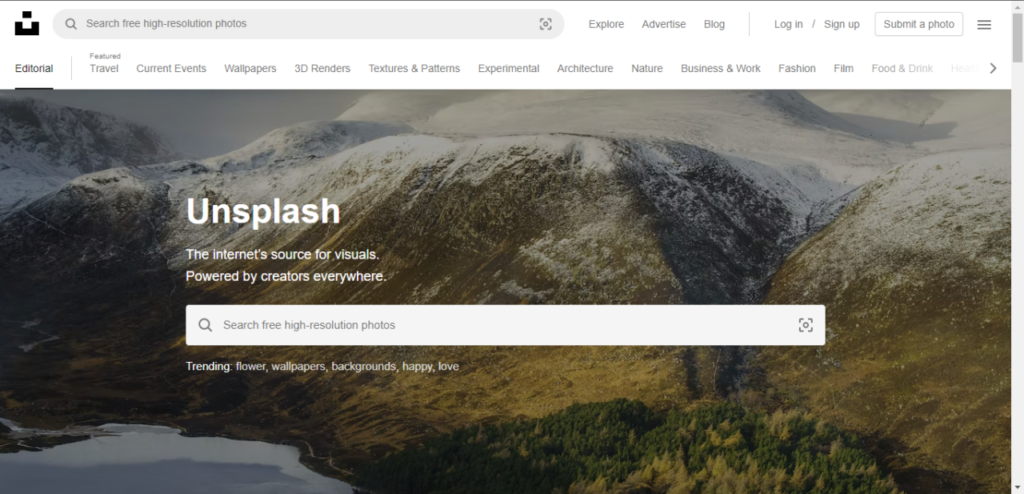The height and width of the screenshot is (494, 1024).
Task: Switch to Fashion topic
Action: click(x=797, y=69)
